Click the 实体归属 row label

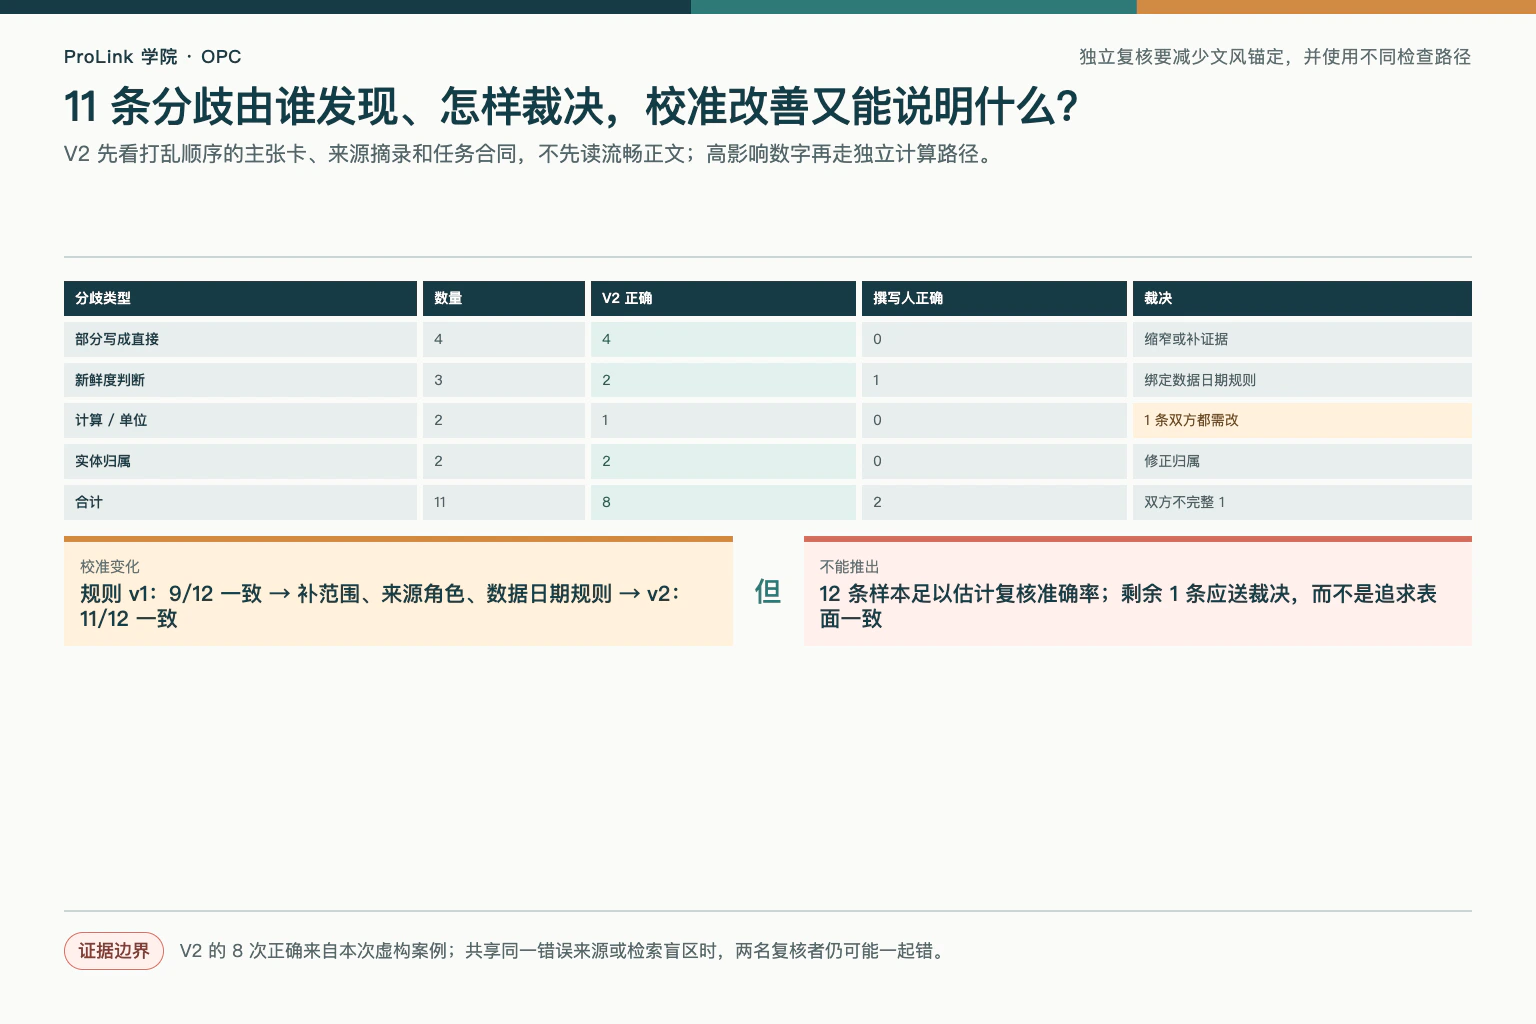[240, 461]
